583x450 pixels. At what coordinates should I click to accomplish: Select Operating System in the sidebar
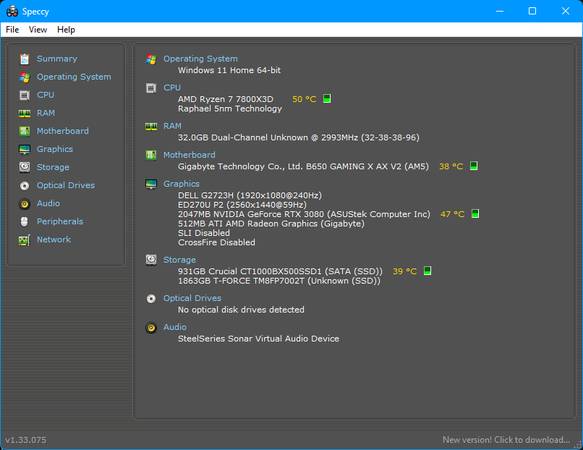coord(74,77)
